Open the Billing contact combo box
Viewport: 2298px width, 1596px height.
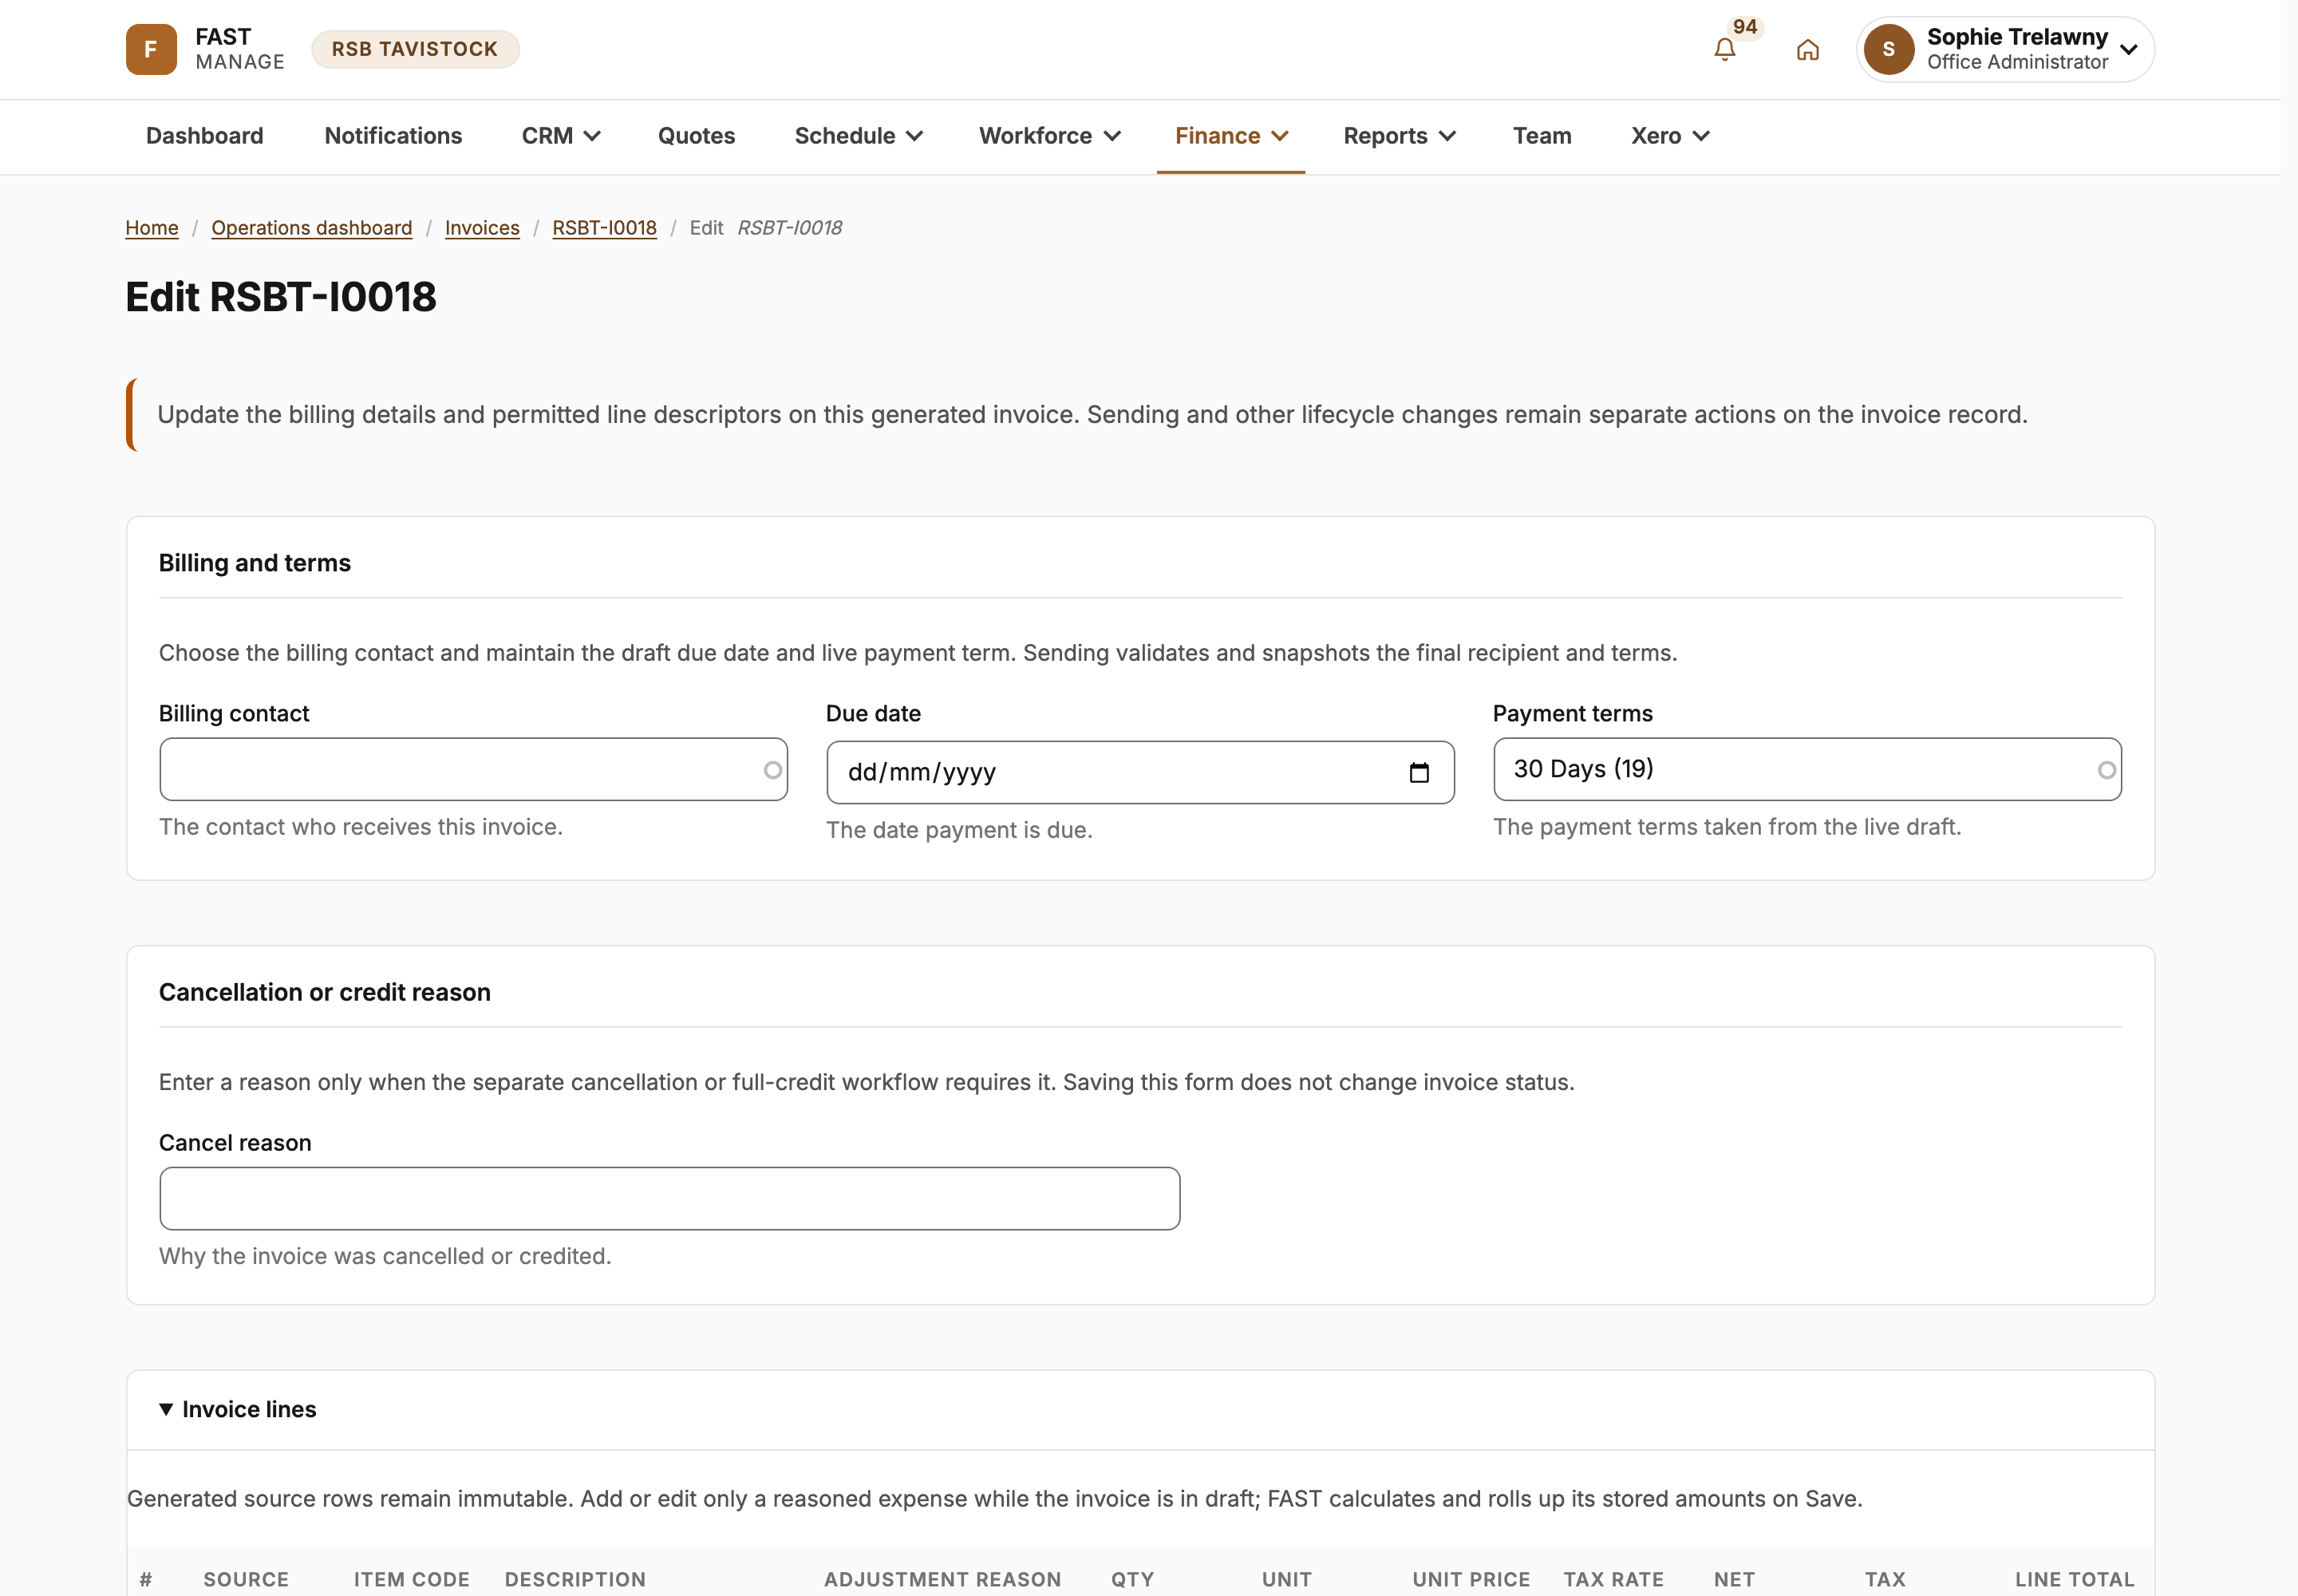pyautogui.click(x=473, y=769)
